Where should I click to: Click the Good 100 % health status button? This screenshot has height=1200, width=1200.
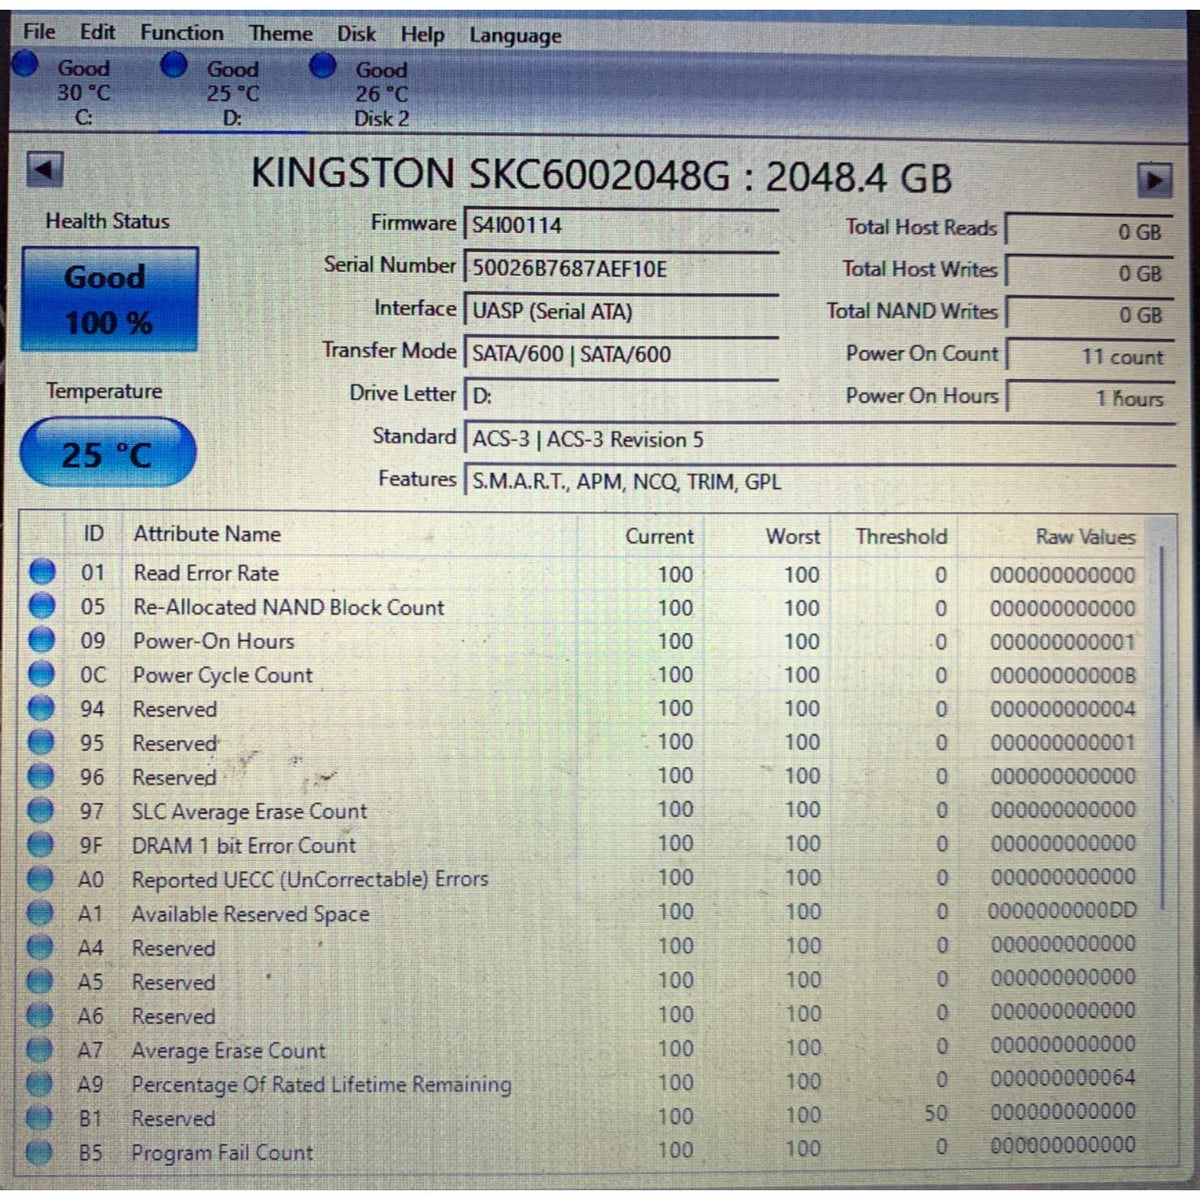(109, 299)
